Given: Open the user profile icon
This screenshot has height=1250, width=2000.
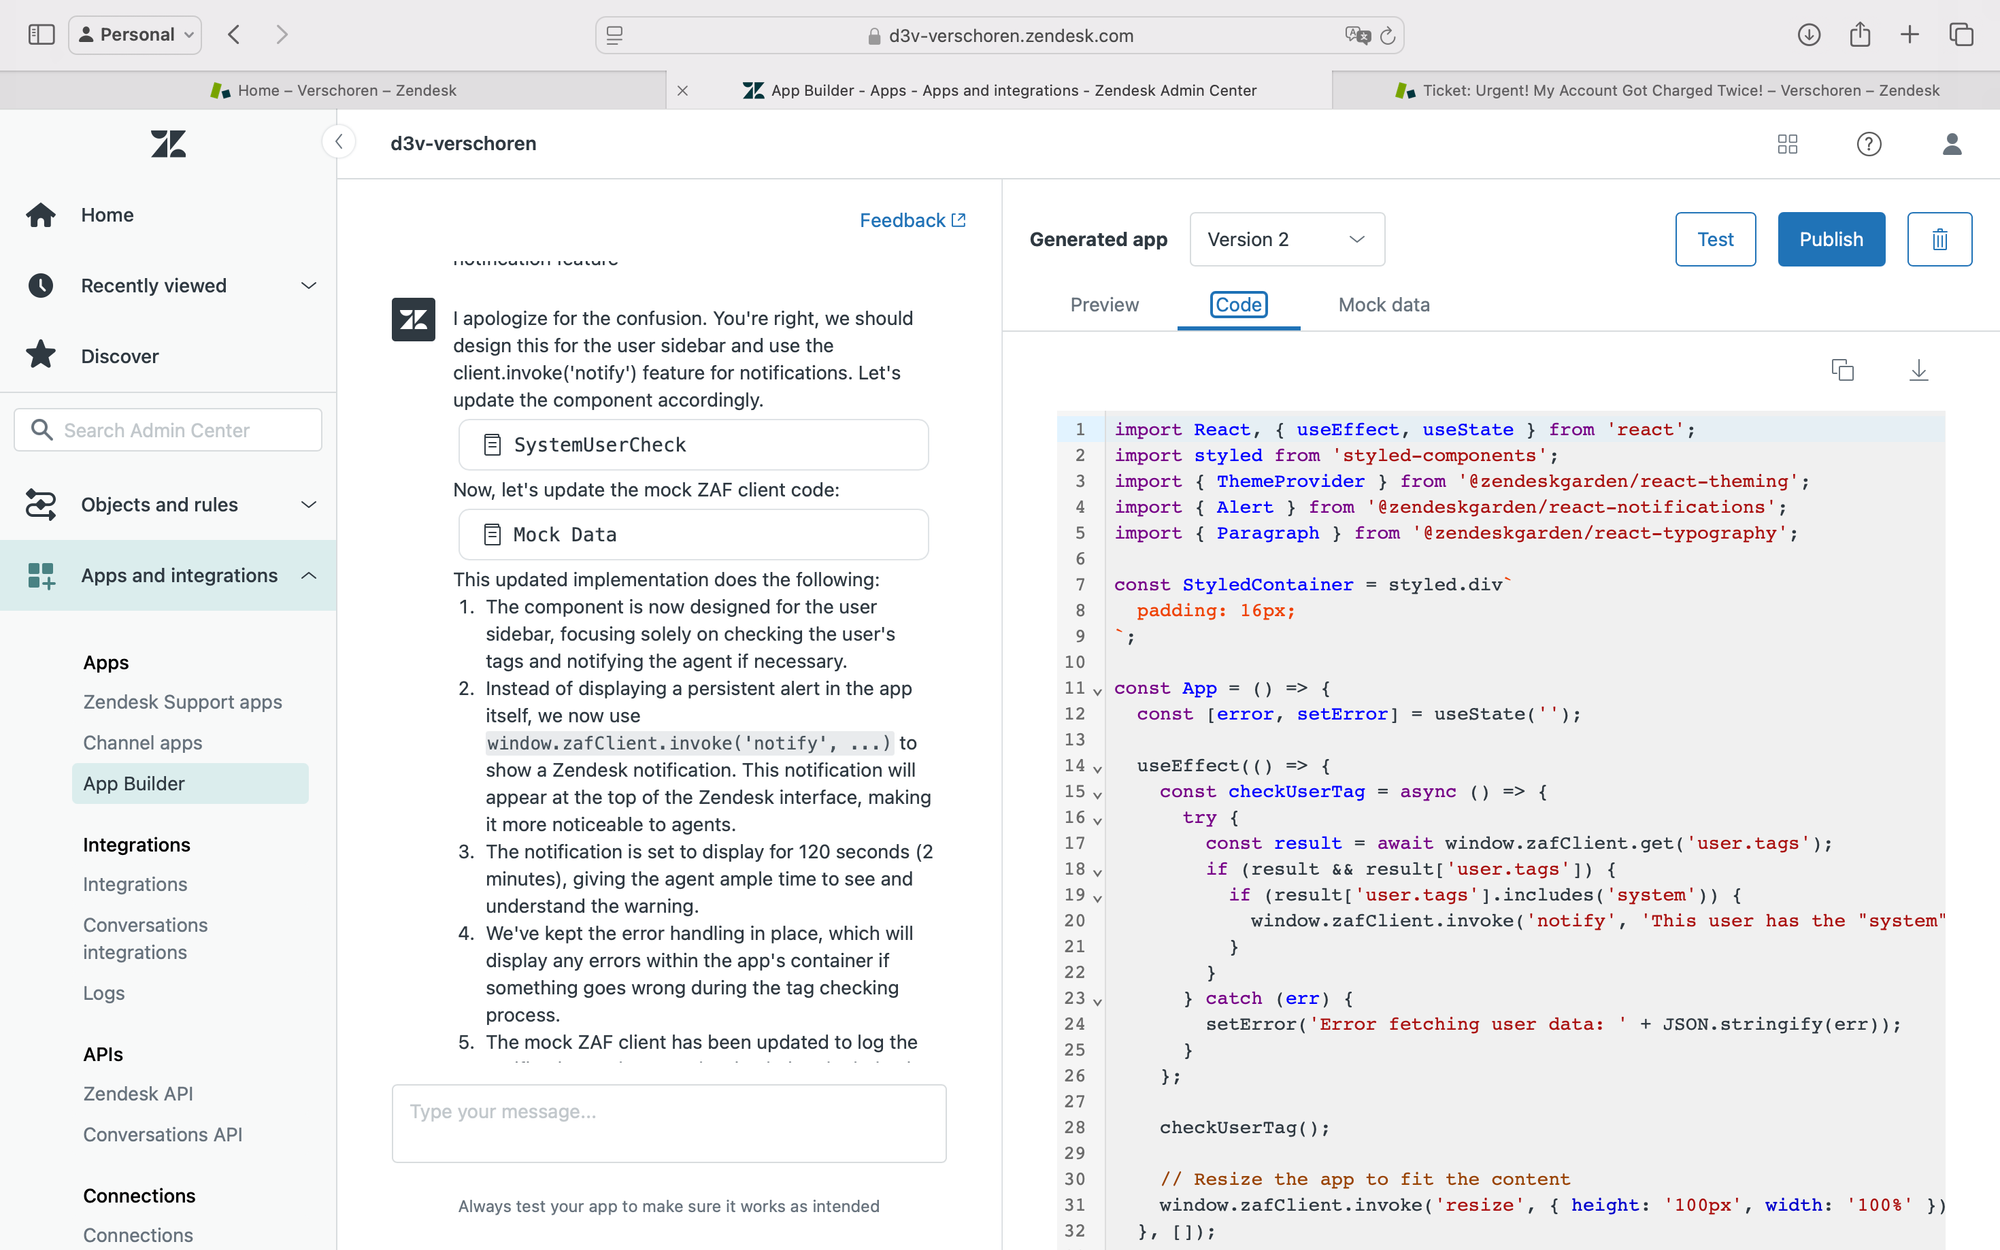Looking at the screenshot, I should [x=1951, y=144].
